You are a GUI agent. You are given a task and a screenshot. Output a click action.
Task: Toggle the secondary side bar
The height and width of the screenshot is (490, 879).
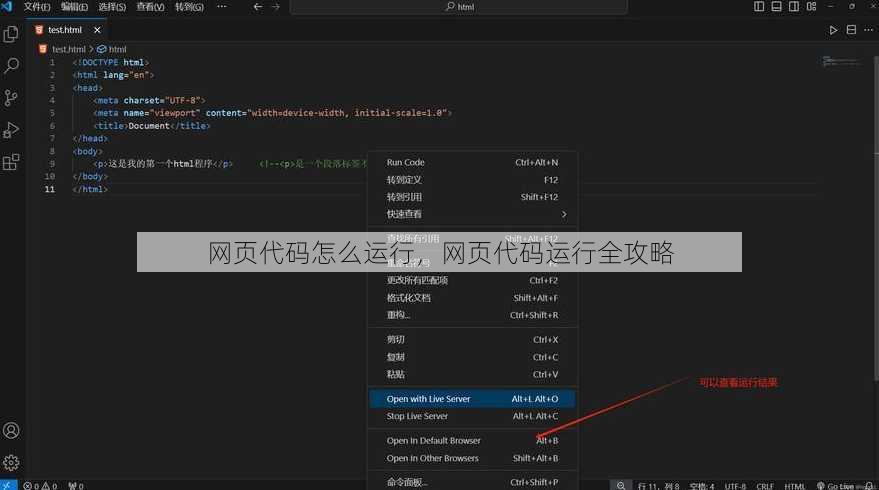794,6
